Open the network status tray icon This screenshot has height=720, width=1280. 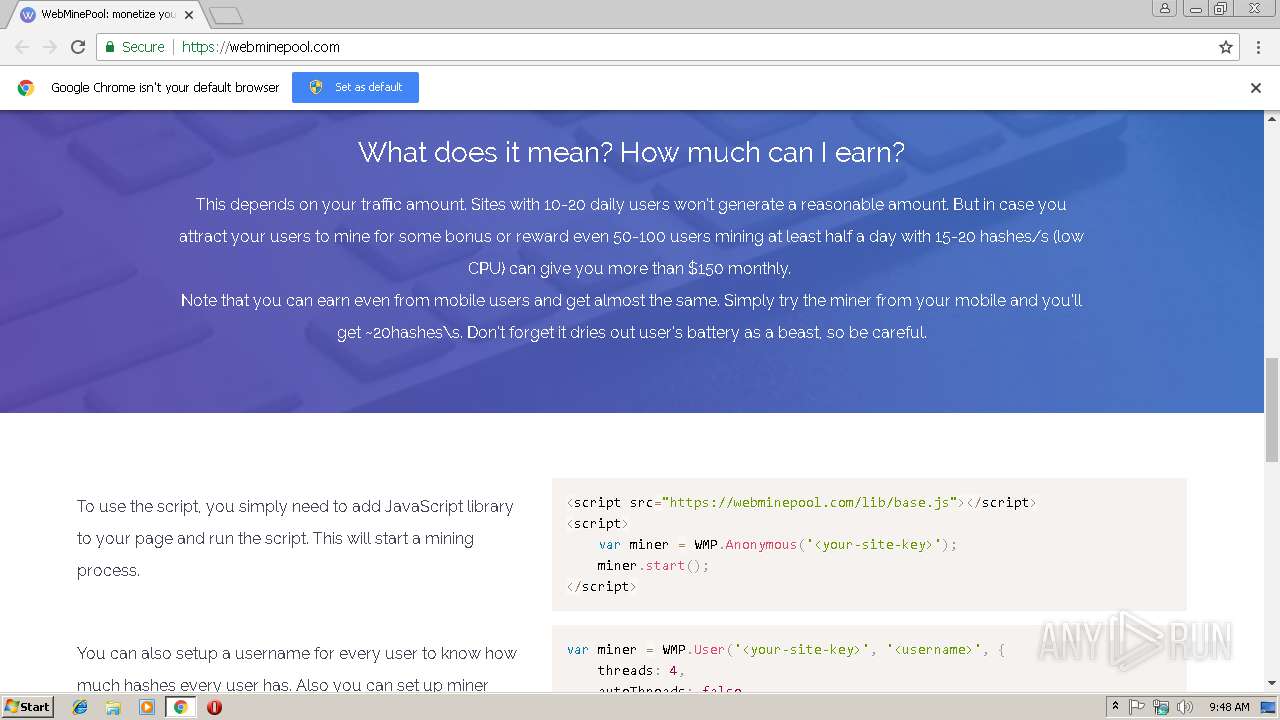pos(1161,707)
